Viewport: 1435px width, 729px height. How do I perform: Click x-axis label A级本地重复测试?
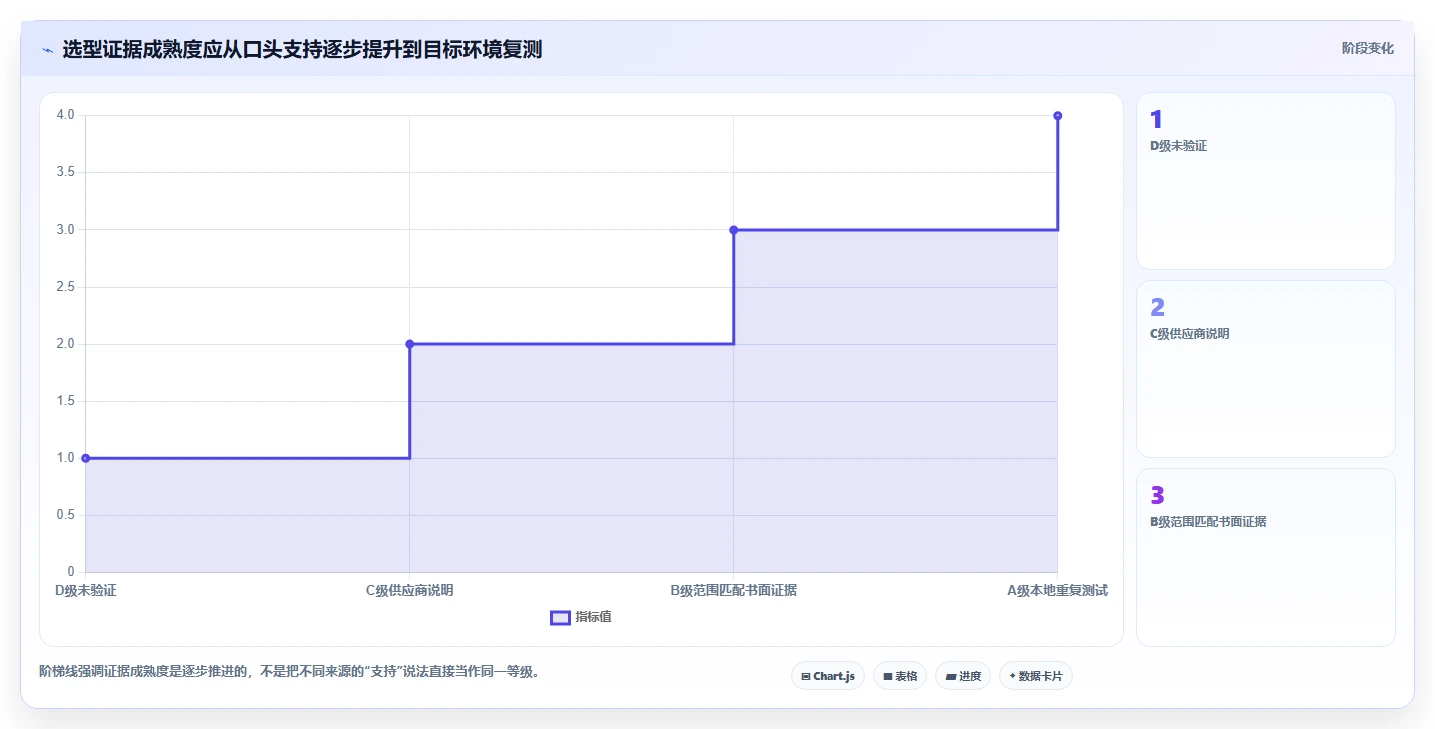click(1057, 590)
